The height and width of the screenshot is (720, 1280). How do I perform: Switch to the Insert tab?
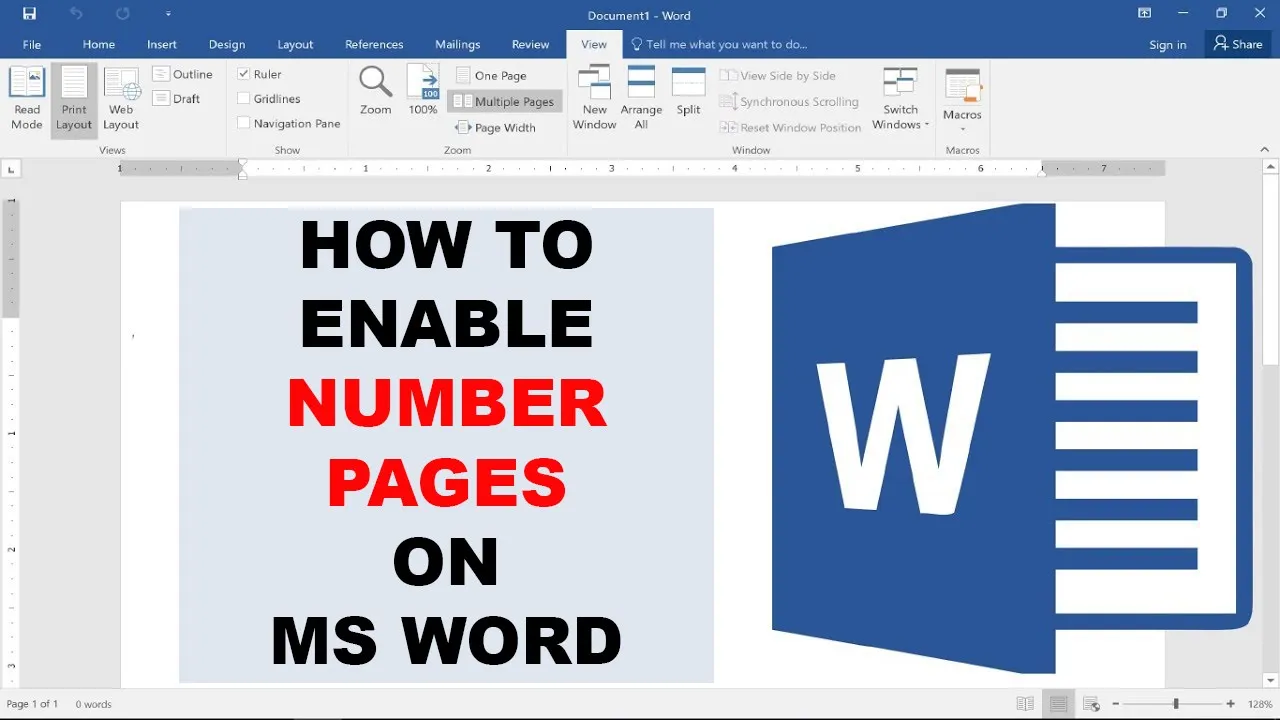click(x=162, y=44)
